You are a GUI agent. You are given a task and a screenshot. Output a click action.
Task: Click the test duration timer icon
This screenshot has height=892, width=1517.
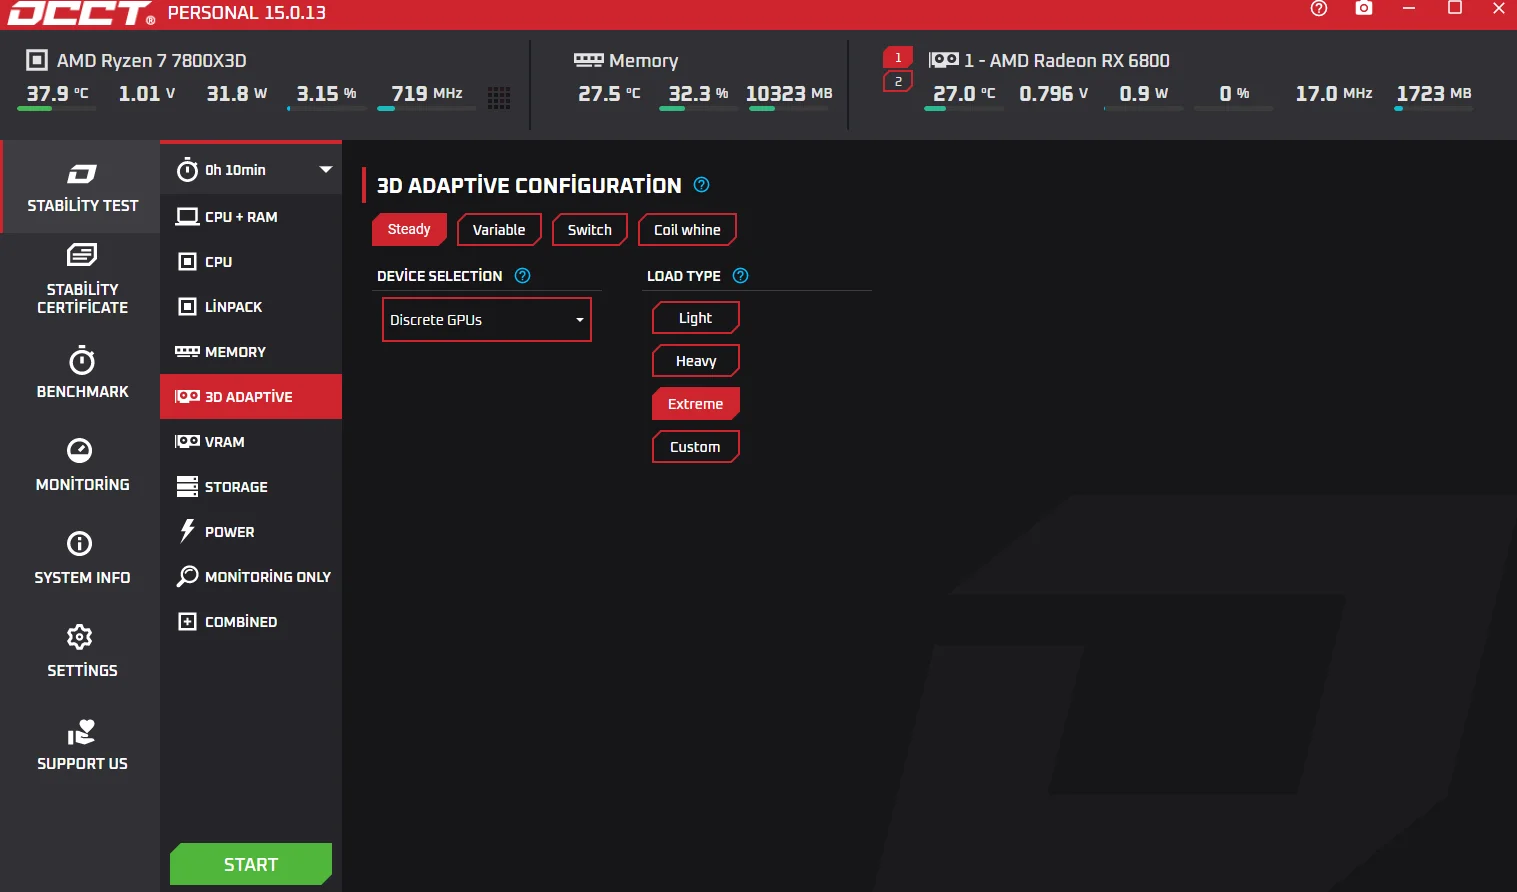[x=187, y=170]
